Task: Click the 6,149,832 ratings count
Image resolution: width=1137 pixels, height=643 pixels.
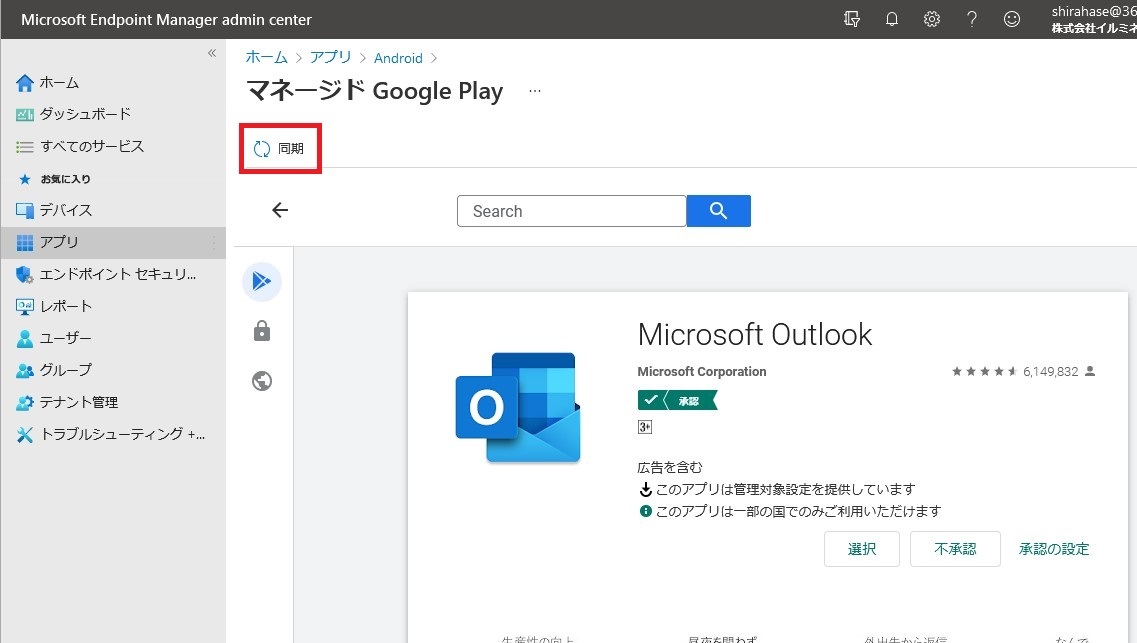Action: coord(1051,372)
